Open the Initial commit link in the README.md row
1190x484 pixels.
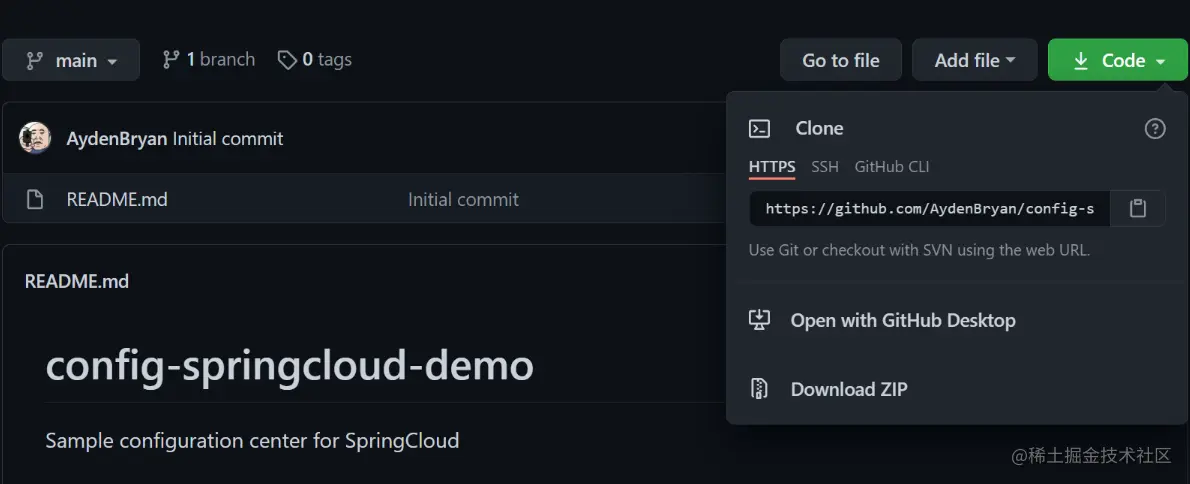pyautogui.click(x=464, y=200)
